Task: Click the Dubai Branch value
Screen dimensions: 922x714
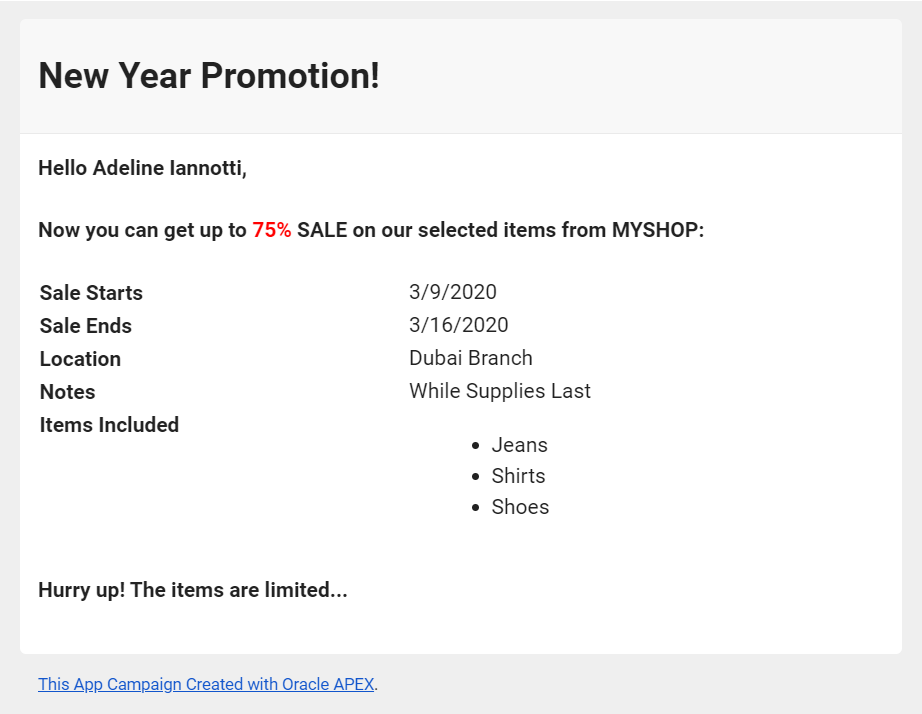Action: click(x=471, y=358)
